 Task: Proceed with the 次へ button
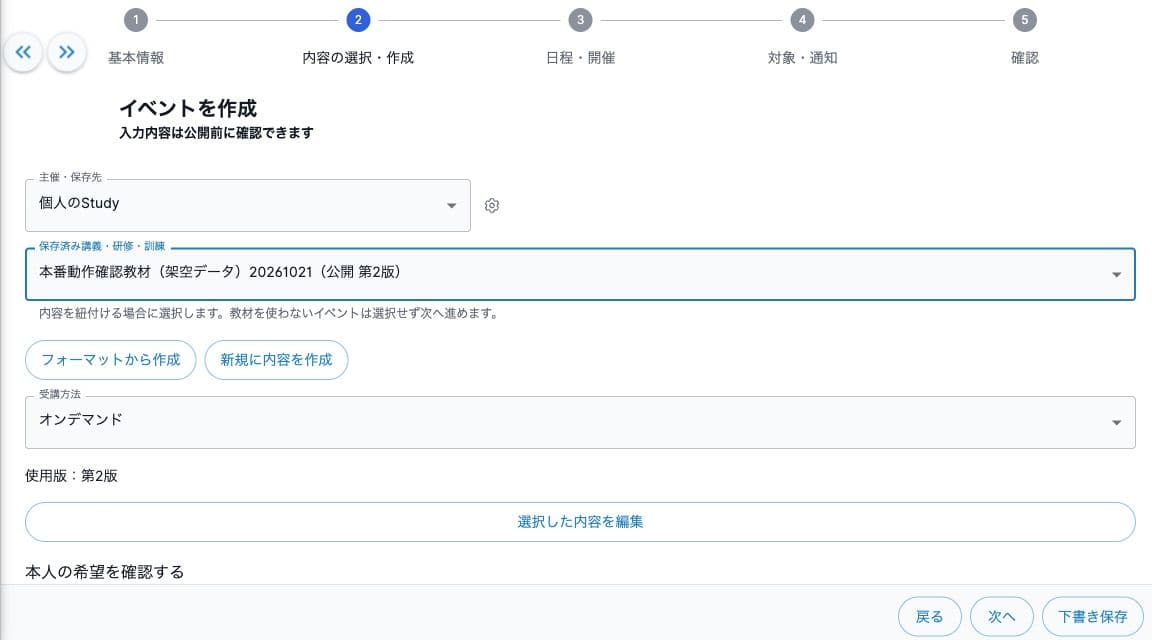1001,616
